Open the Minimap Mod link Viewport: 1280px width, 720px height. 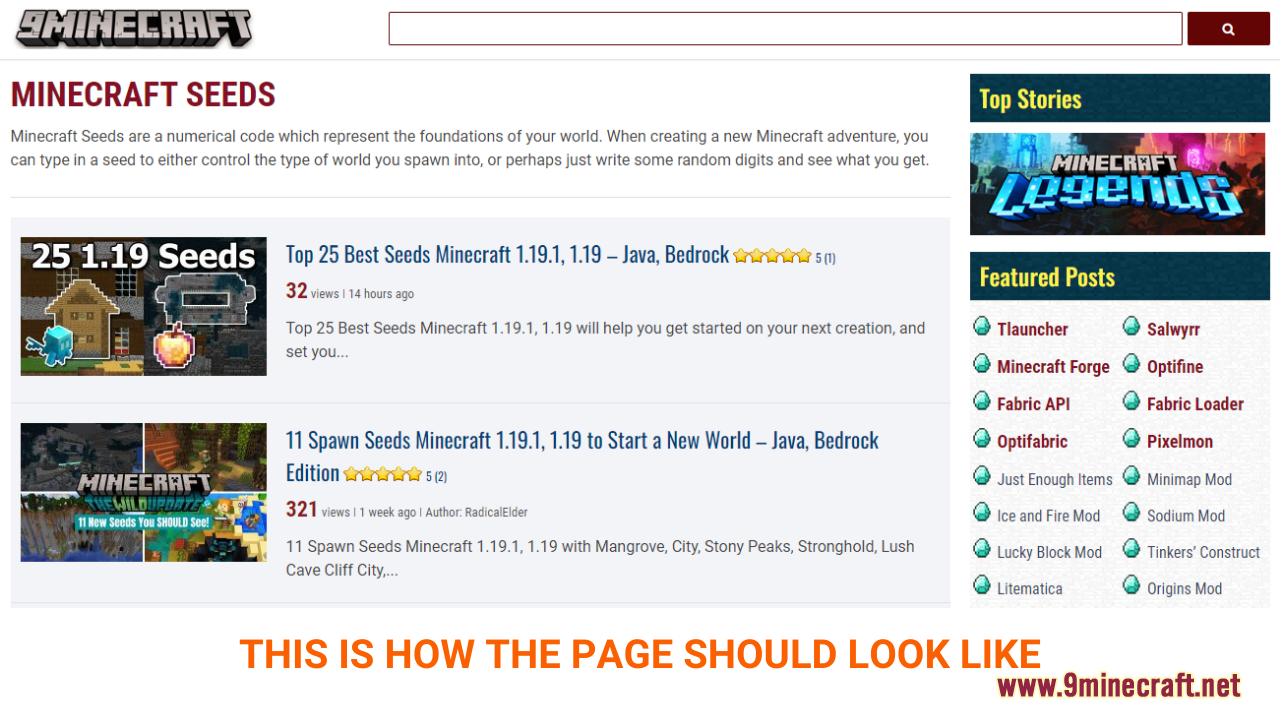[x=1189, y=480]
